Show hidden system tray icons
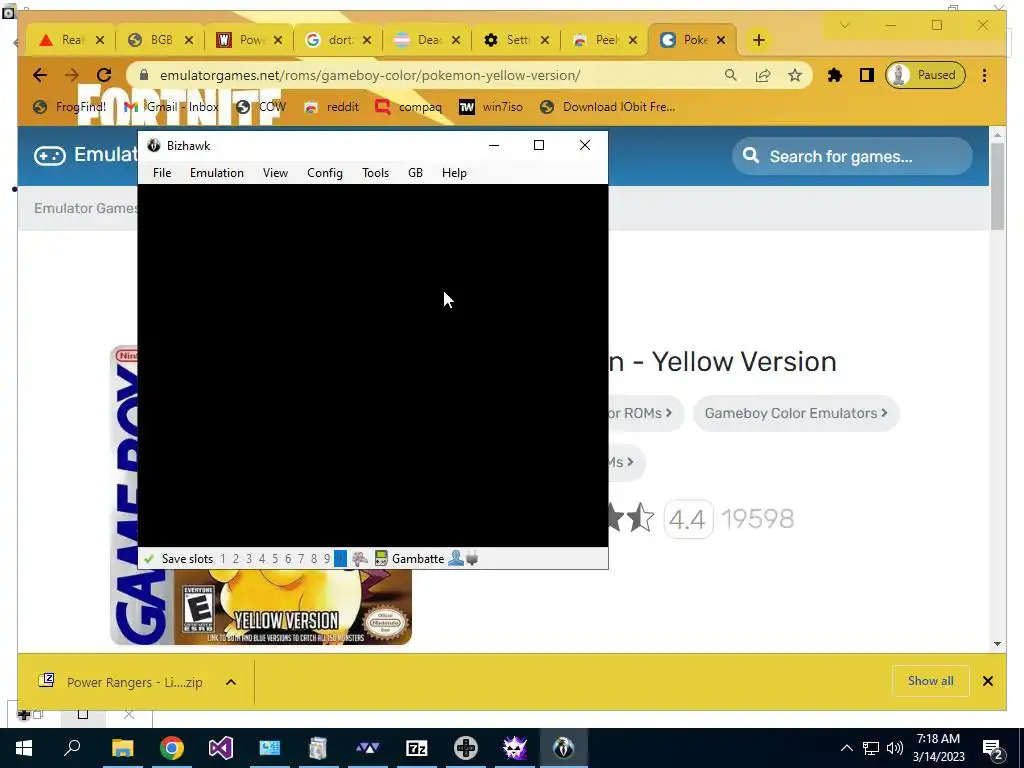The height and width of the screenshot is (768, 1024). click(x=846, y=748)
